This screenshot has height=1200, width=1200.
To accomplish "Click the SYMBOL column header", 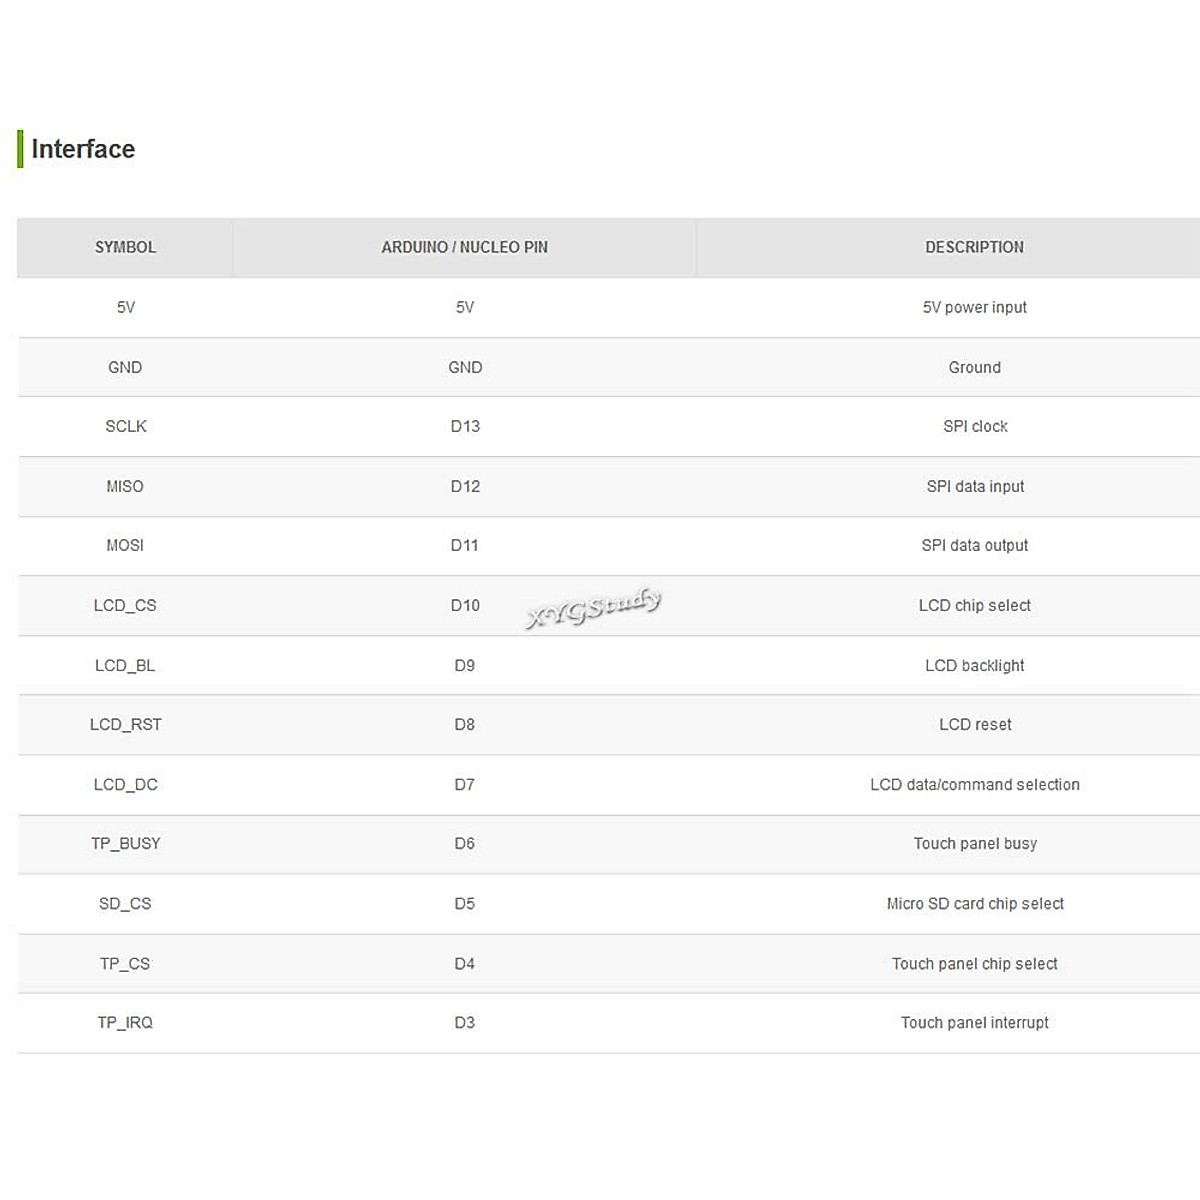I will pos(125,247).
